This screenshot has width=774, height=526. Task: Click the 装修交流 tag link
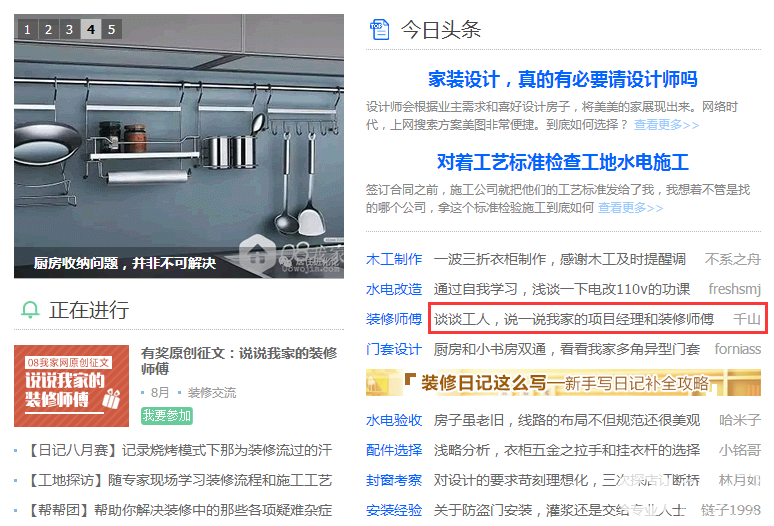coord(212,393)
